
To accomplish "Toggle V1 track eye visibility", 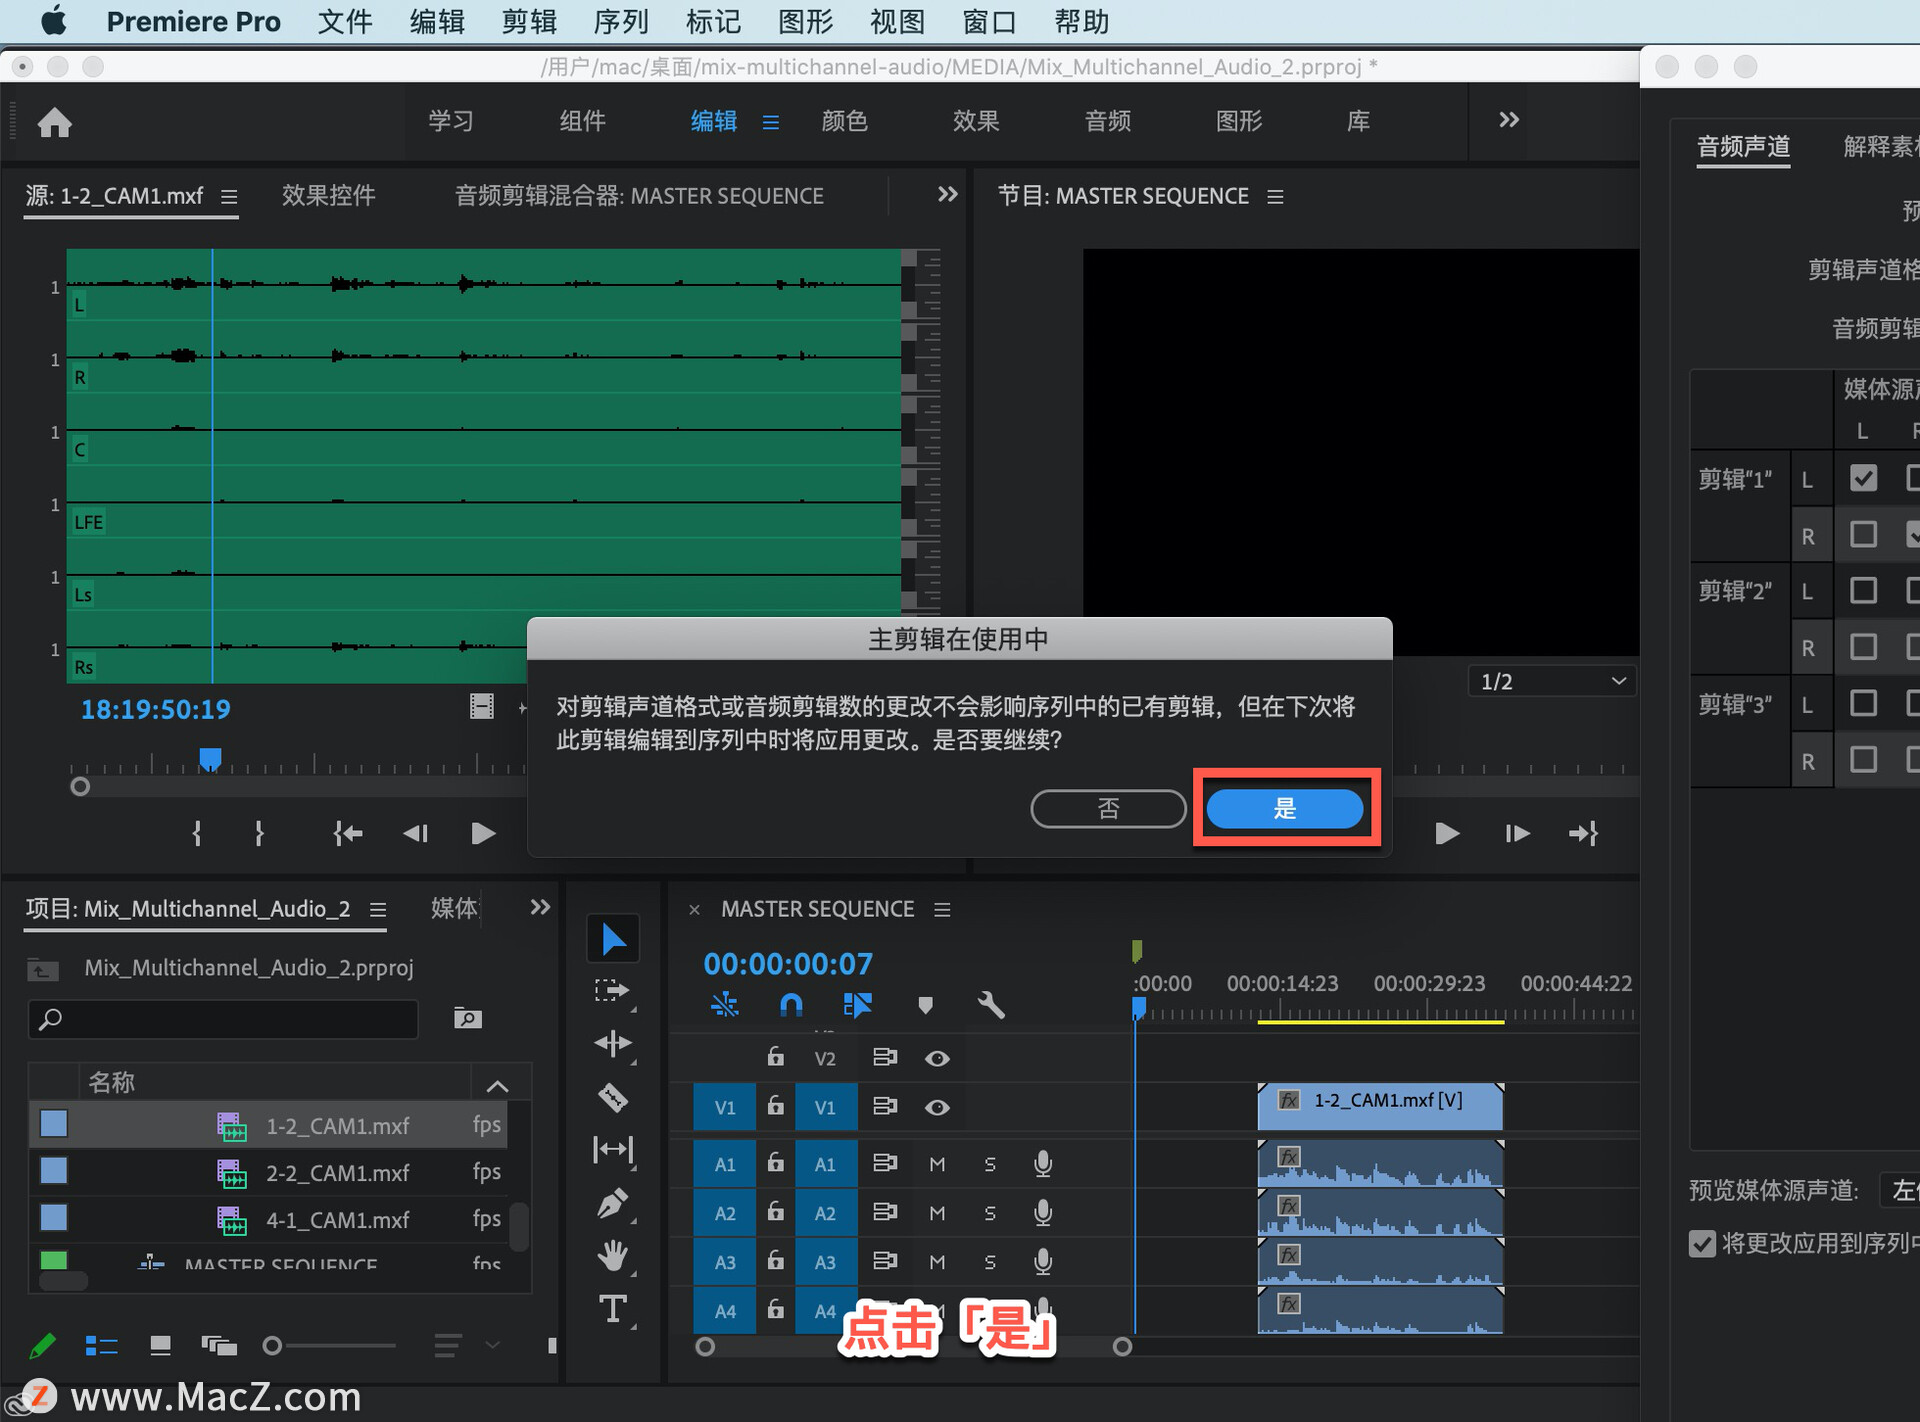I will (937, 1107).
